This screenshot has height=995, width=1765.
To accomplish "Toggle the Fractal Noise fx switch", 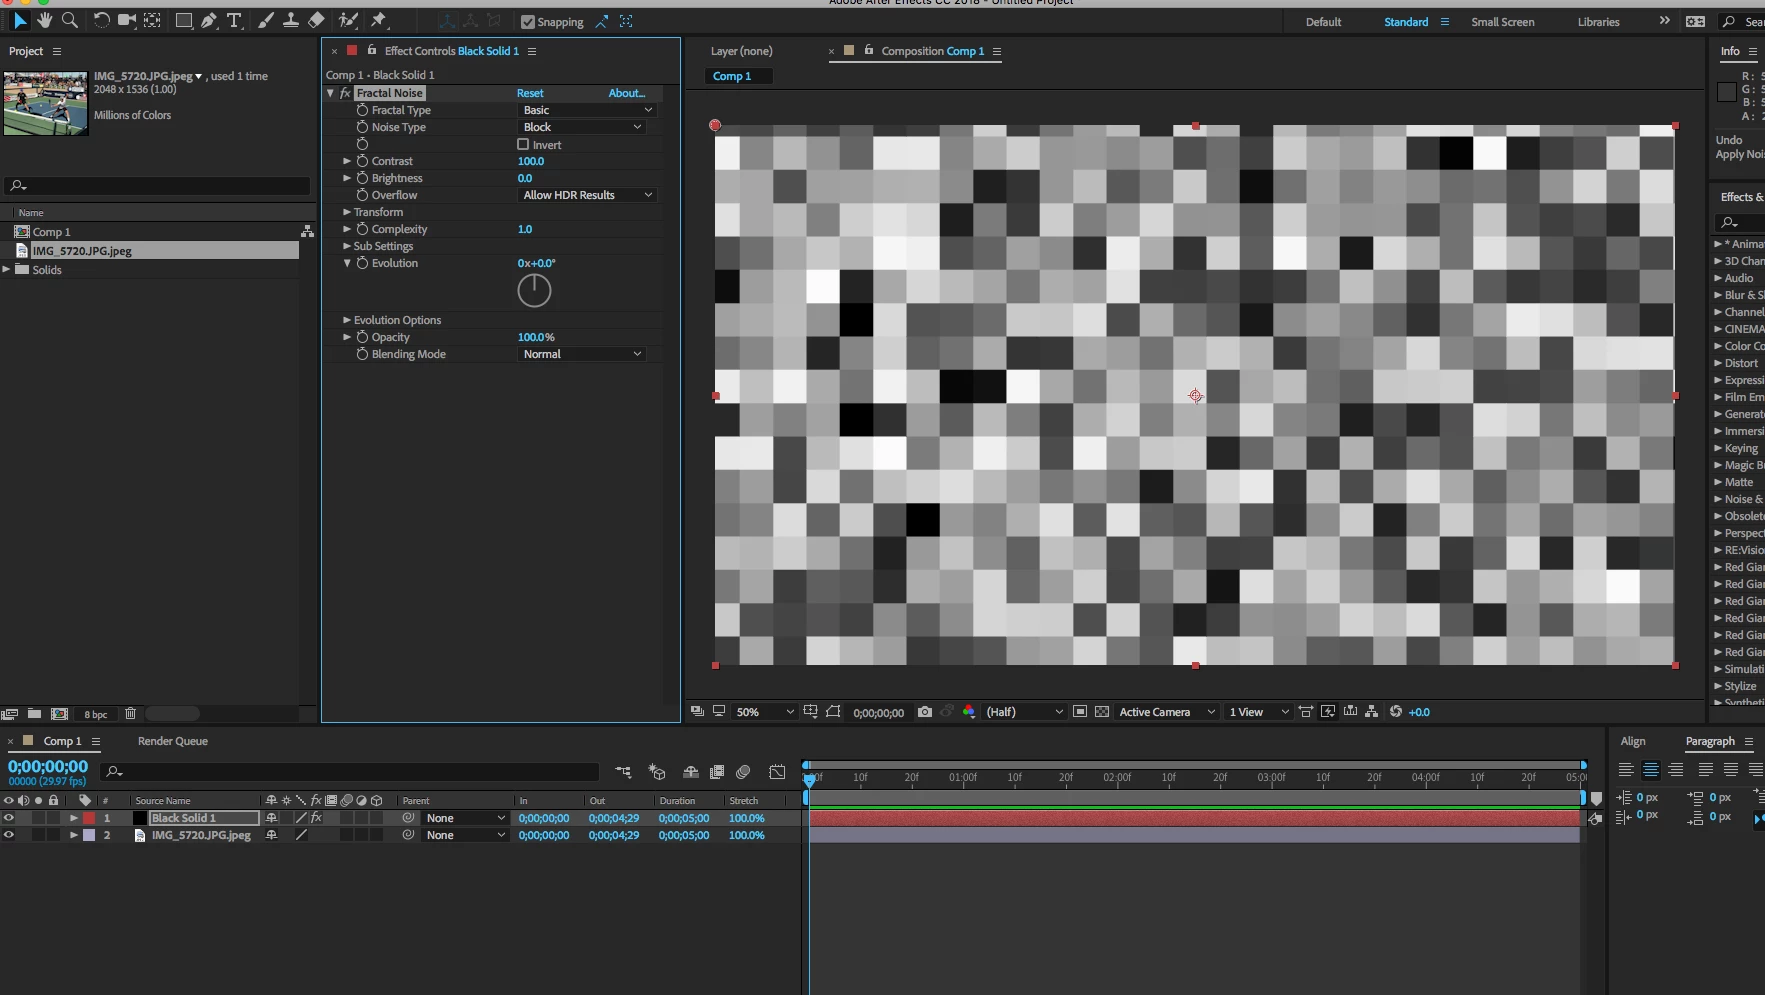I will point(345,93).
